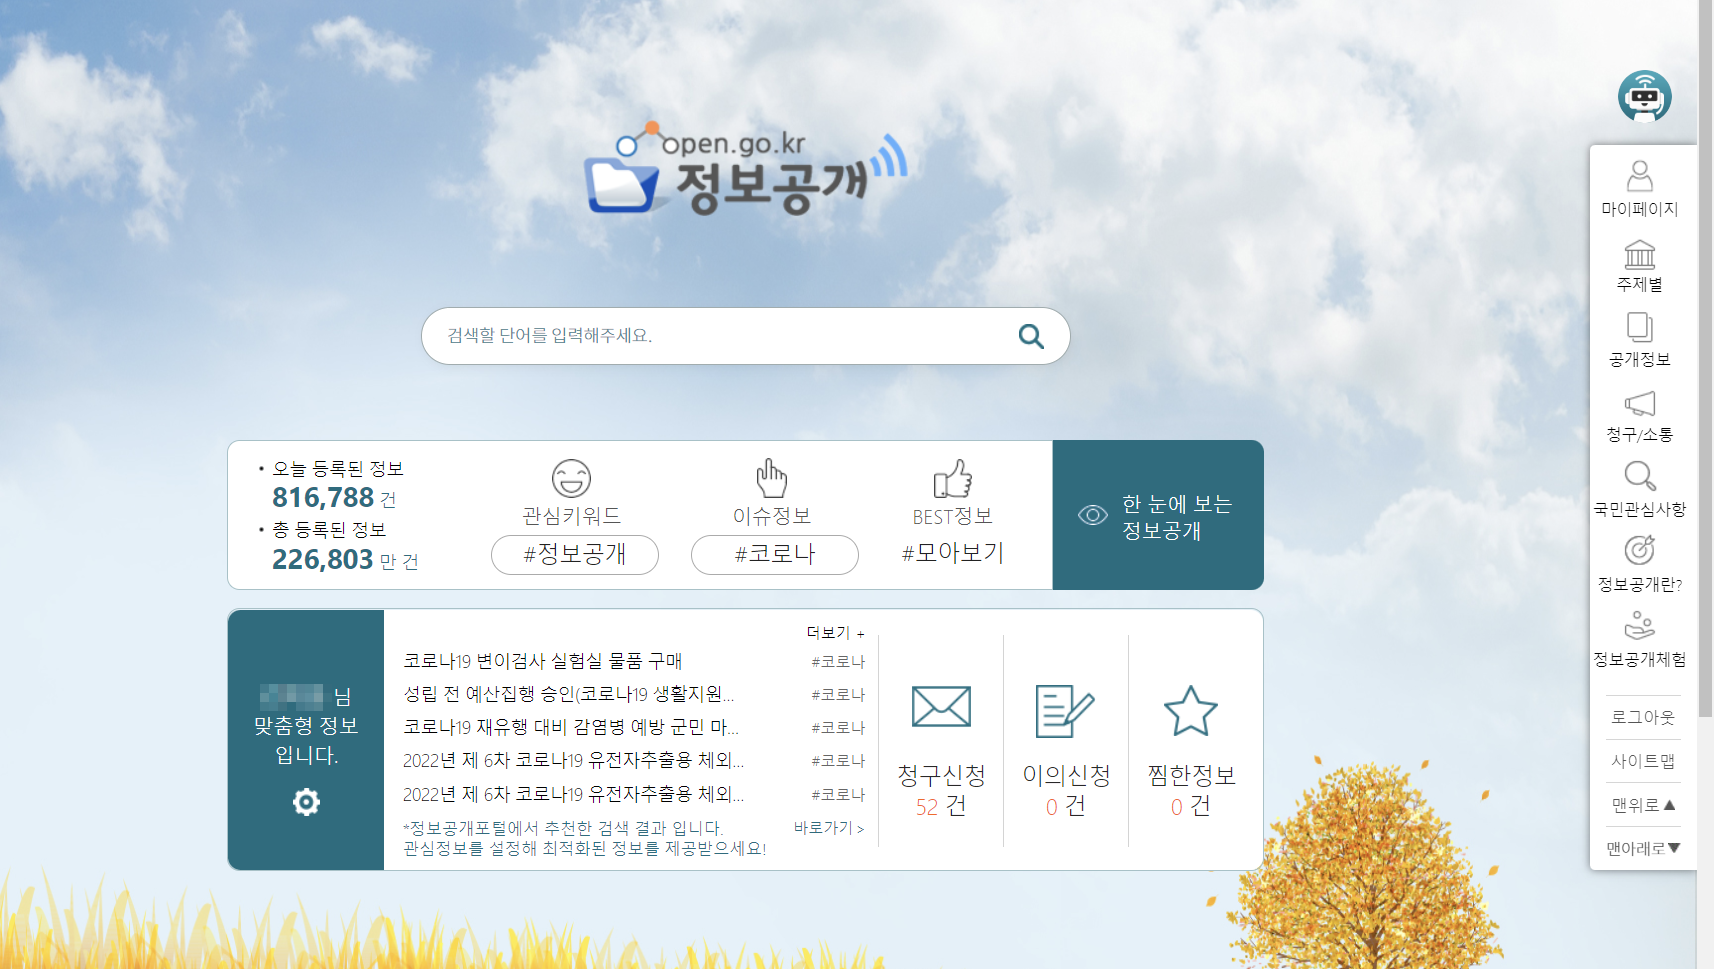This screenshot has height=969, width=1714.
Task: Select the #코로나 issue button
Action: pos(775,555)
